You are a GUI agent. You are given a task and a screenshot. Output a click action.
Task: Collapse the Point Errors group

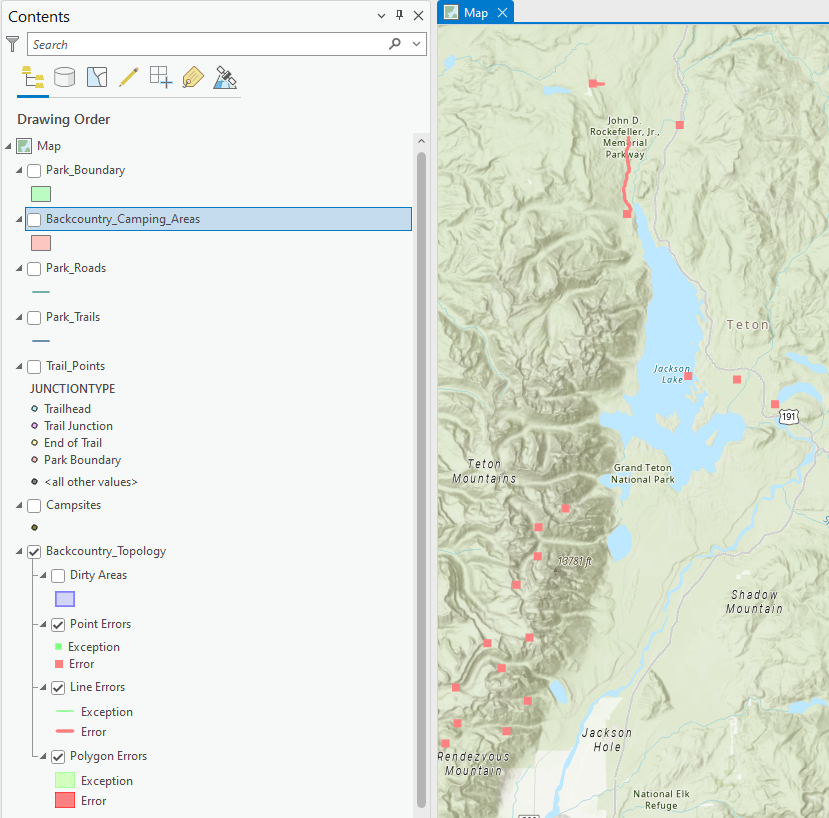(41, 624)
